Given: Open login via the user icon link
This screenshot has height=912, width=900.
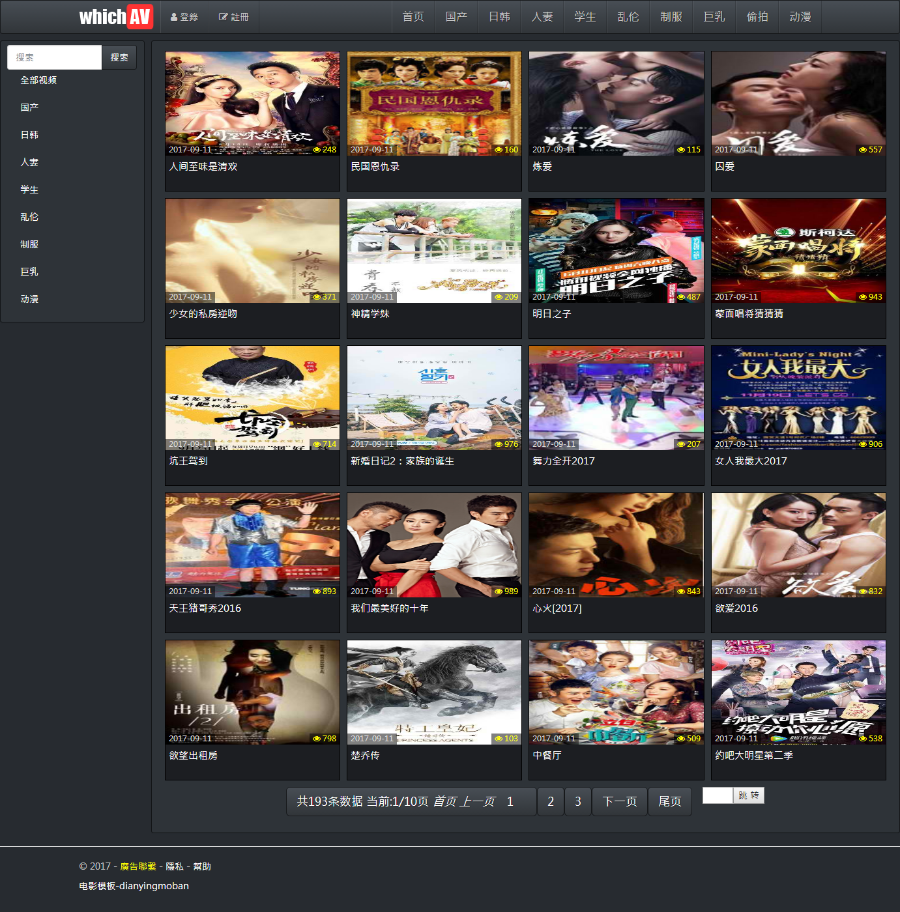Looking at the screenshot, I should (x=184, y=17).
